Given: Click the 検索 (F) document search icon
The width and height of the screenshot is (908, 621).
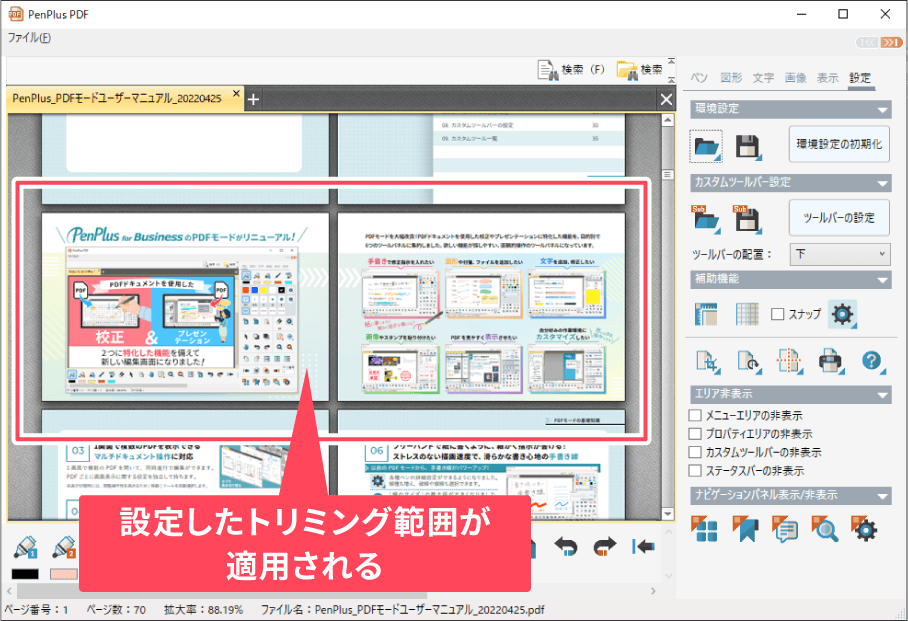Looking at the screenshot, I should [x=571, y=70].
